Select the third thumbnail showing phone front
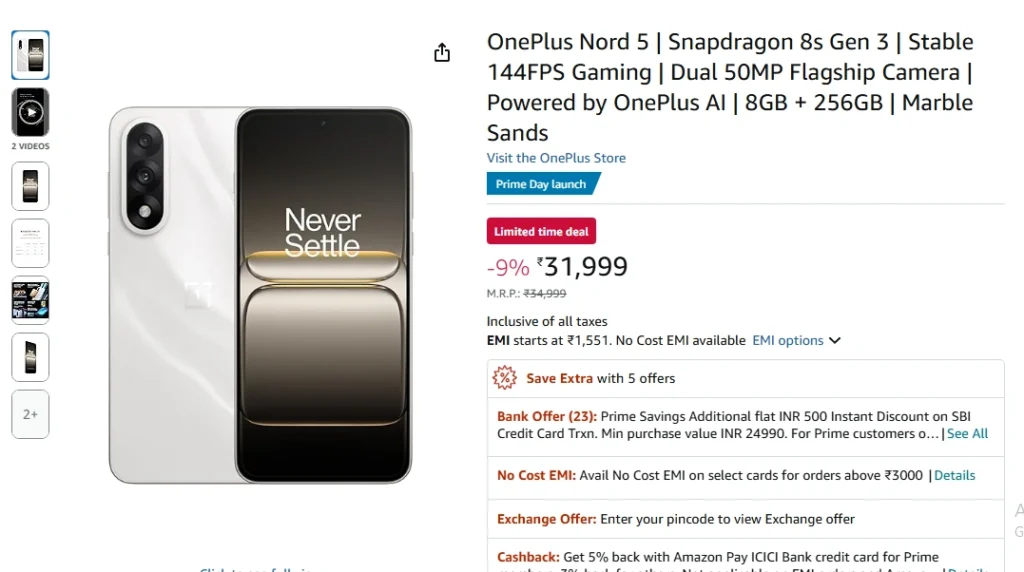Image resolution: width=1024 pixels, height=572 pixels. [30, 186]
